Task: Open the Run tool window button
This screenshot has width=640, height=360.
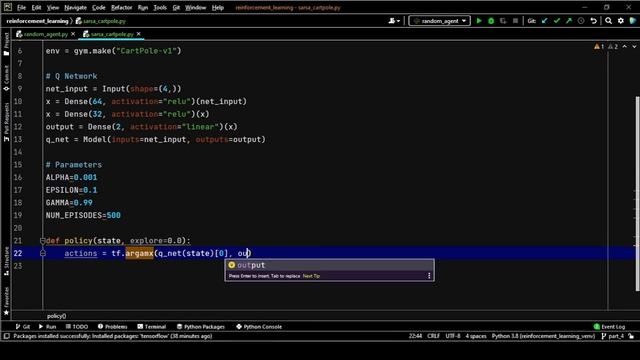Action: [47, 327]
